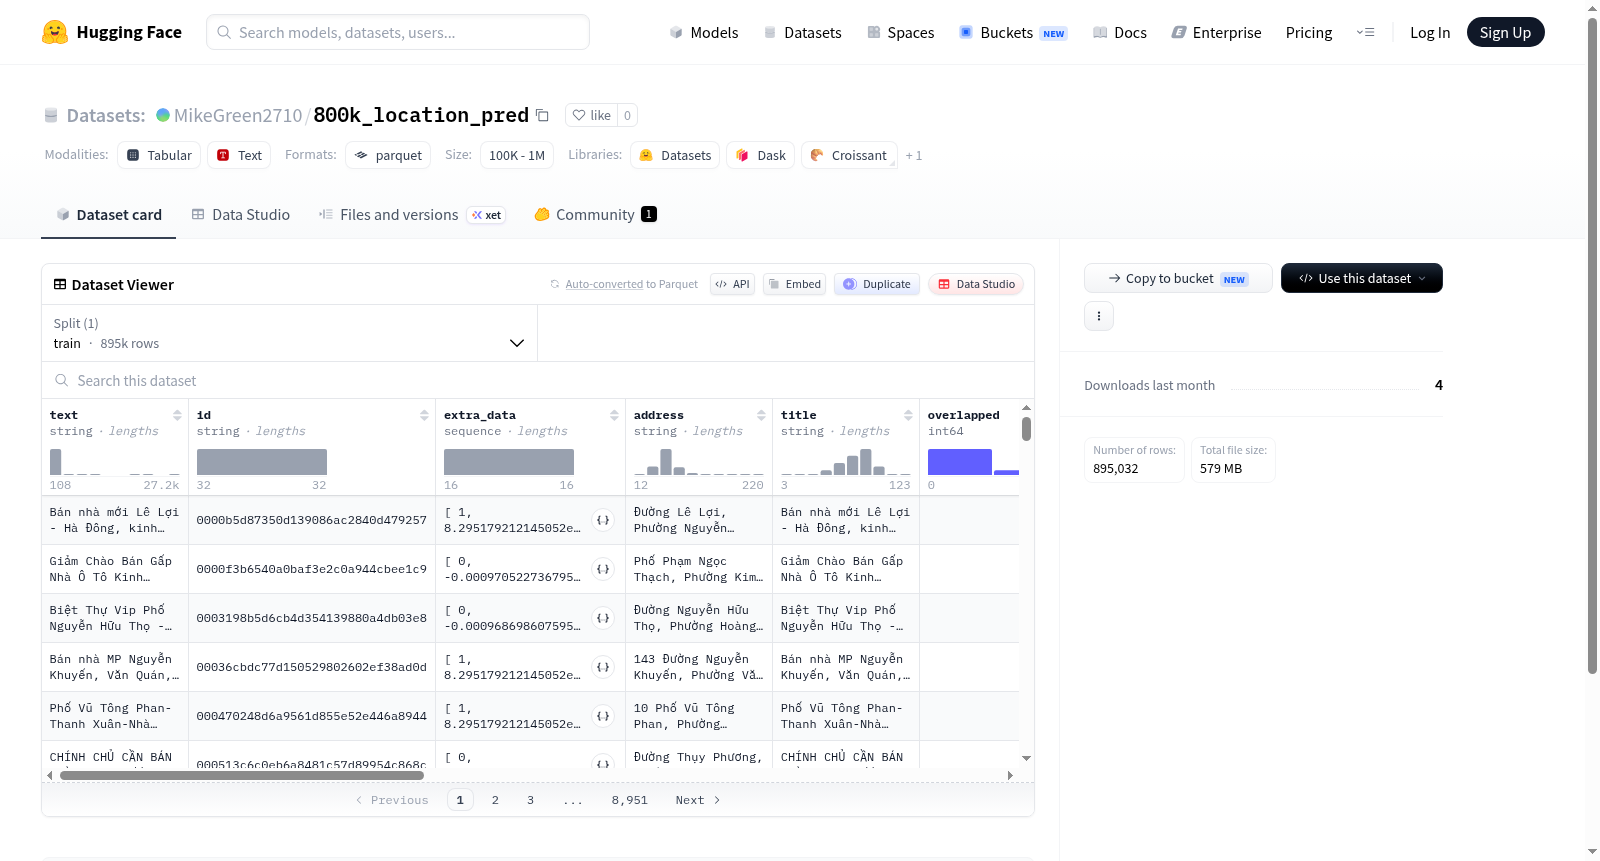1600x861 pixels.
Task: Expand JSON braces in 0003198b5d6c row
Action: [603, 618]
